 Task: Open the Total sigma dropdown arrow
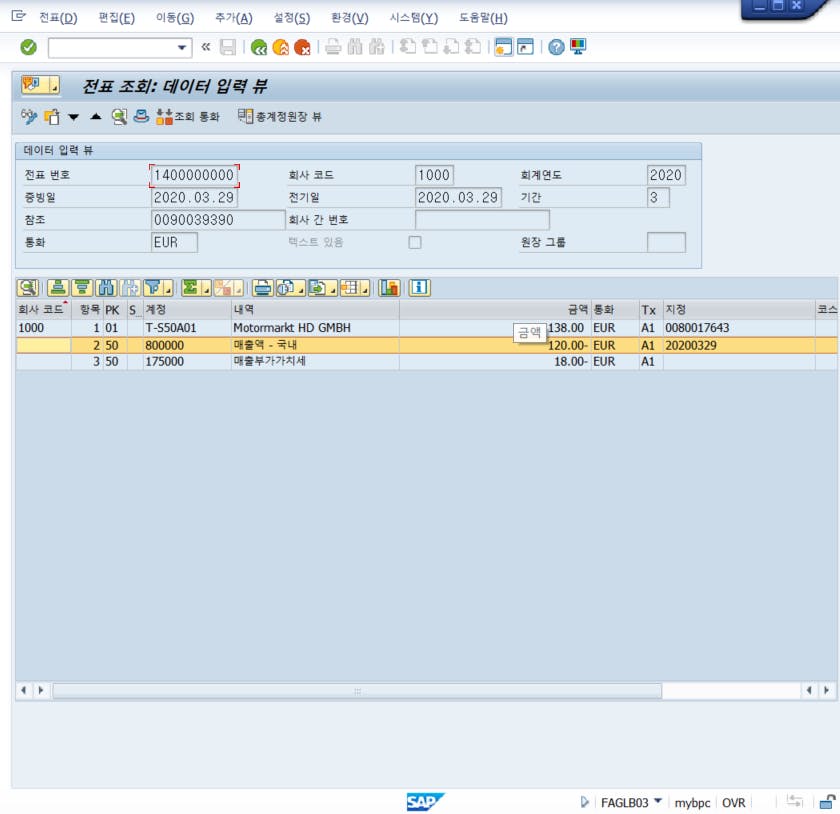coord(206,290)
